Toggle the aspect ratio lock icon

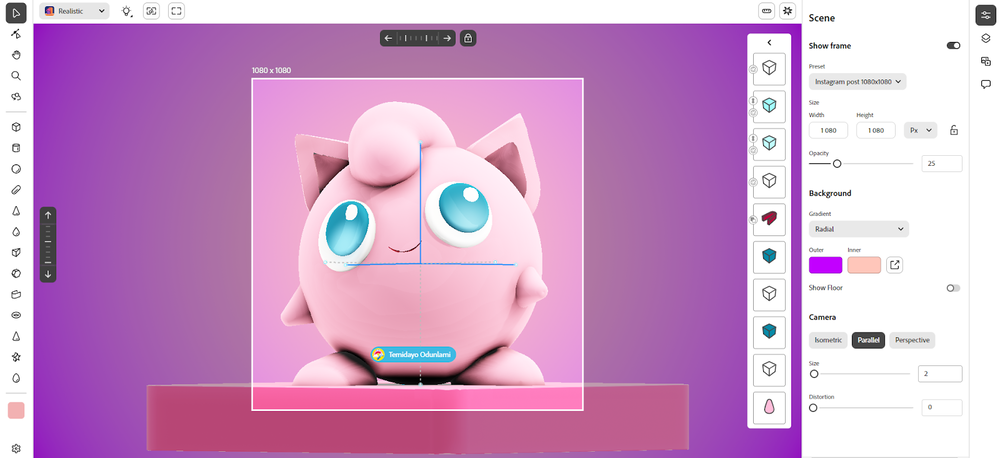click(x=953, y=130)
